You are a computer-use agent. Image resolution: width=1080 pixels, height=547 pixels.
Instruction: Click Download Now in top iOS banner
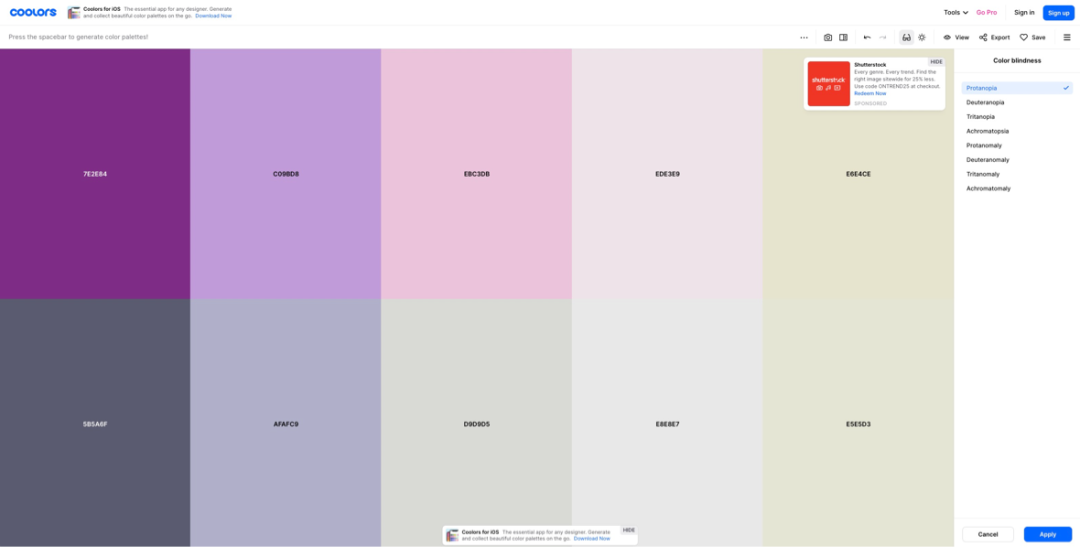tap(214, 15)
